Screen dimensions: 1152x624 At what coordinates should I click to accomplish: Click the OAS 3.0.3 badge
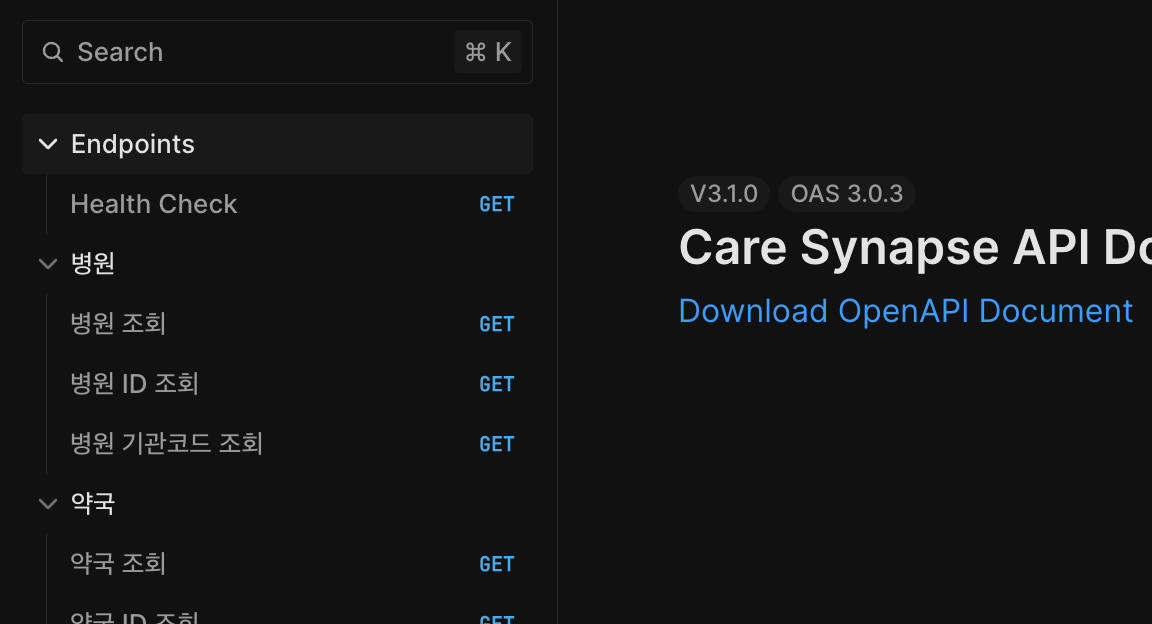point(846,194)
